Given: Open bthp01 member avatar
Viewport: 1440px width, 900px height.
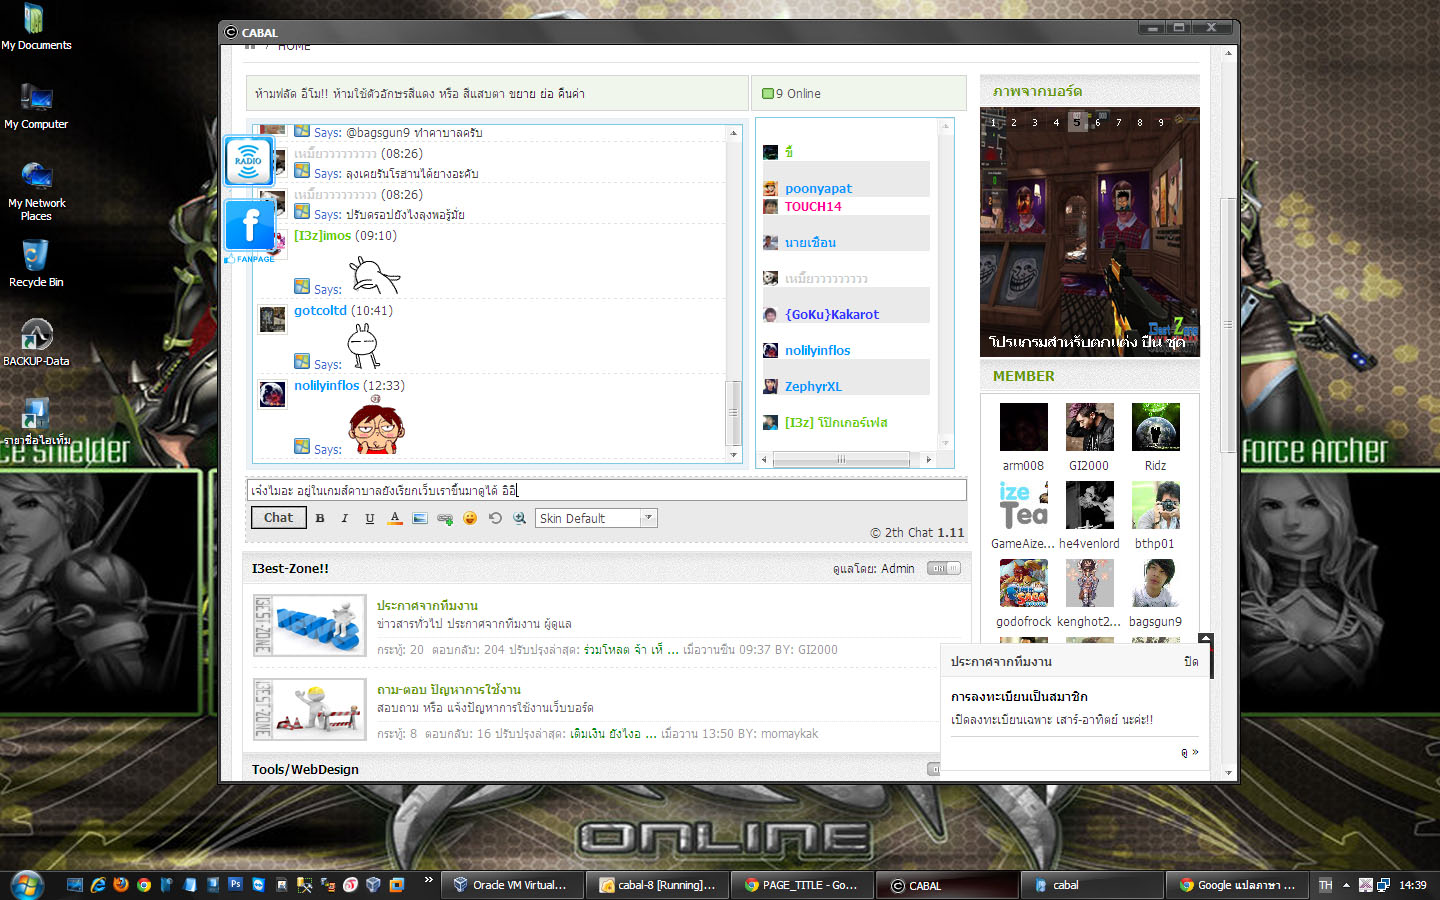Looking at the screenshot, I should pyautogui.click(x=1156, y=505).
